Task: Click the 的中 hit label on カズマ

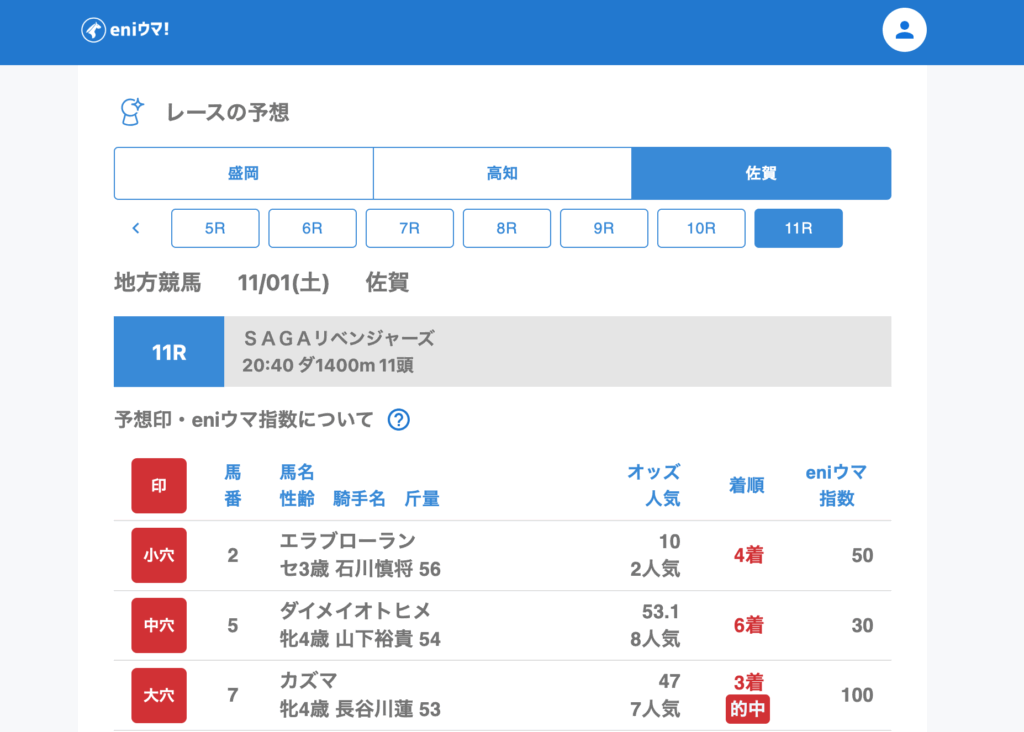Action: coord(748,709)
